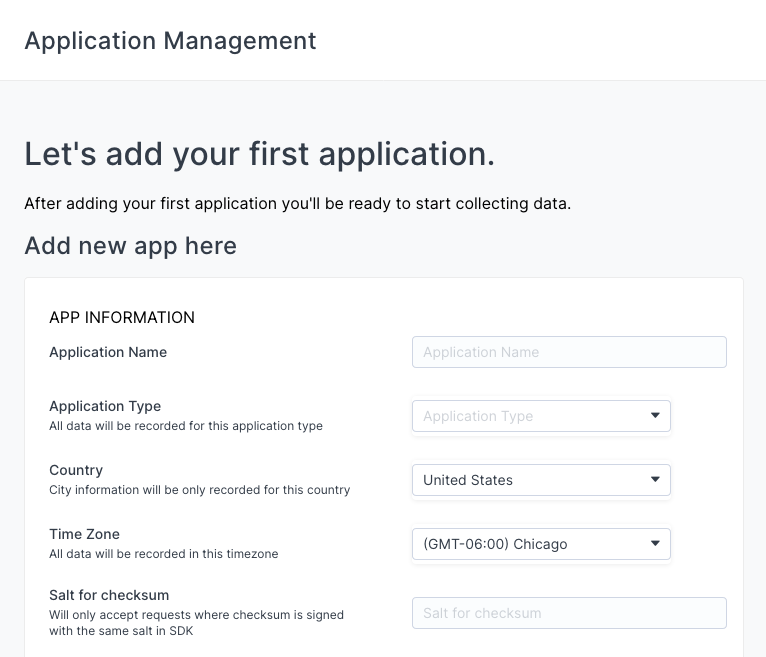Click the timezone recording hint under Time Zone
This screenshot has width=766, height=657.
point(163,554)
